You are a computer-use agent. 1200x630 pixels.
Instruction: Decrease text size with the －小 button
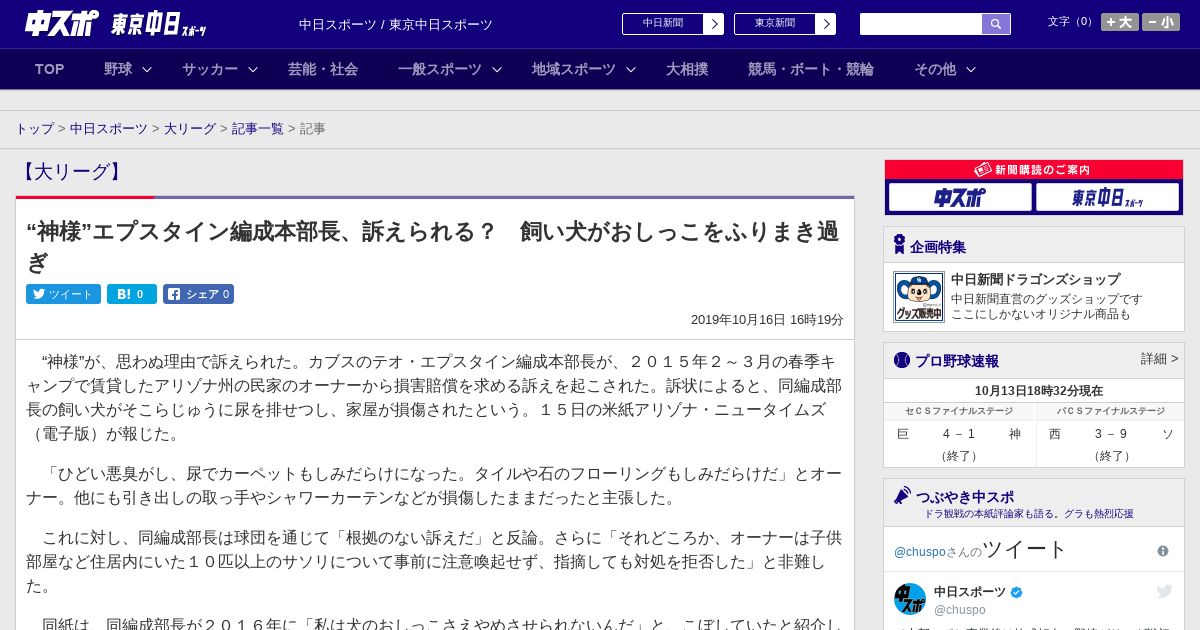1161,22
